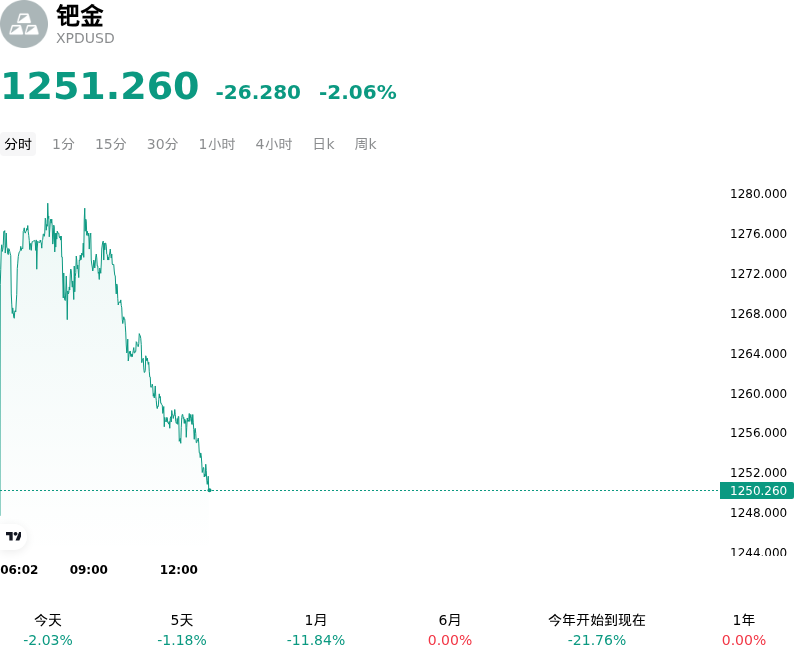Select the 4小时 interval tab
Viewport: 800px width, 660px height.
pyautogui.click(x=274, y=144)
